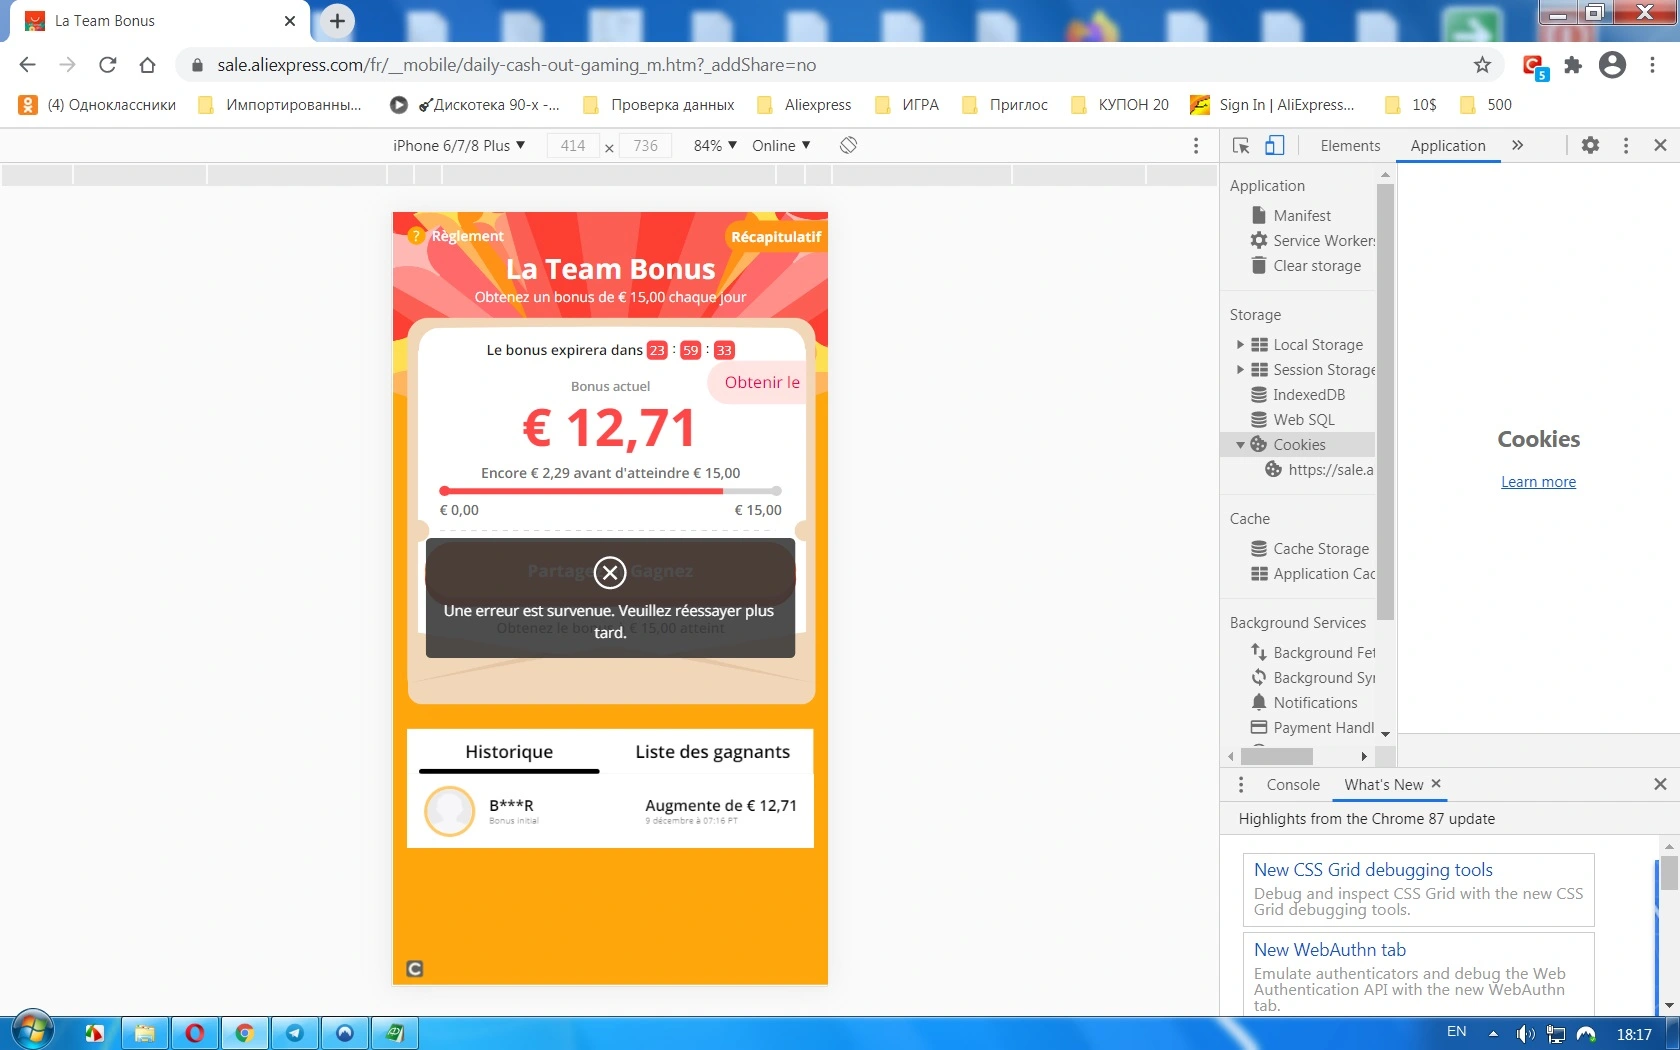Select the Application tab in DevTools
This screenshot has height=1050, width=1680.
pos(1448,146)
